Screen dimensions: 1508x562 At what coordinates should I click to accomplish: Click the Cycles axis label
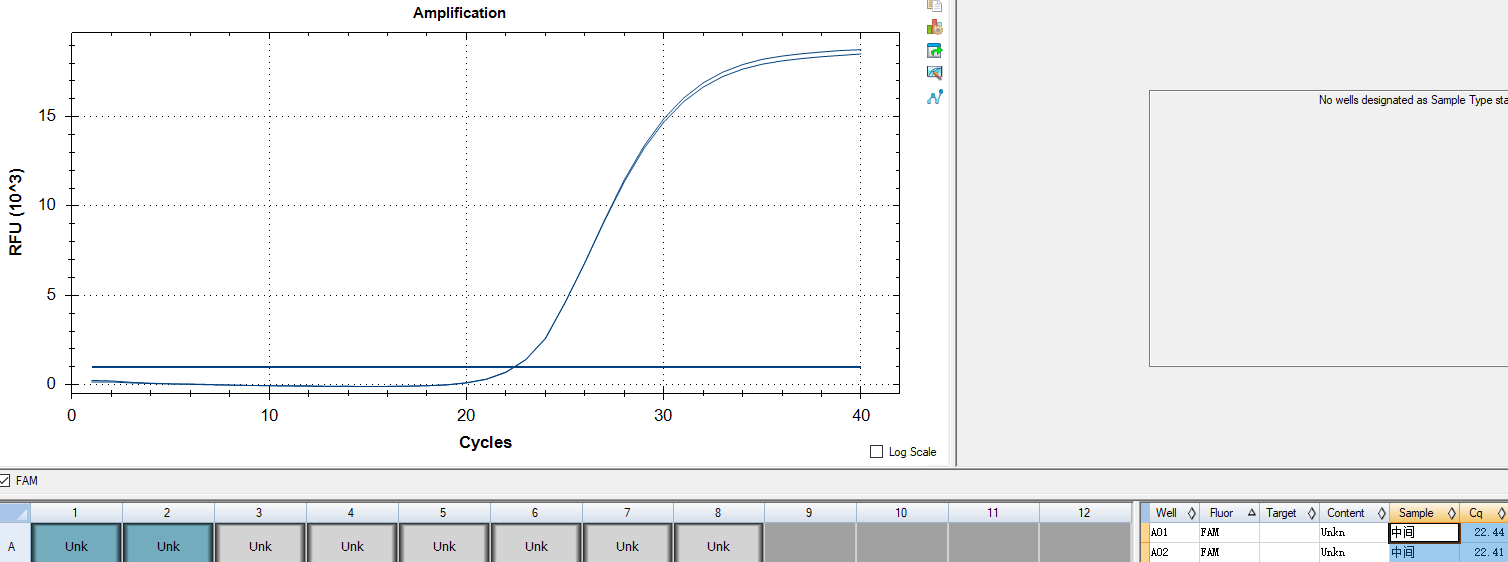pos(485,442)
